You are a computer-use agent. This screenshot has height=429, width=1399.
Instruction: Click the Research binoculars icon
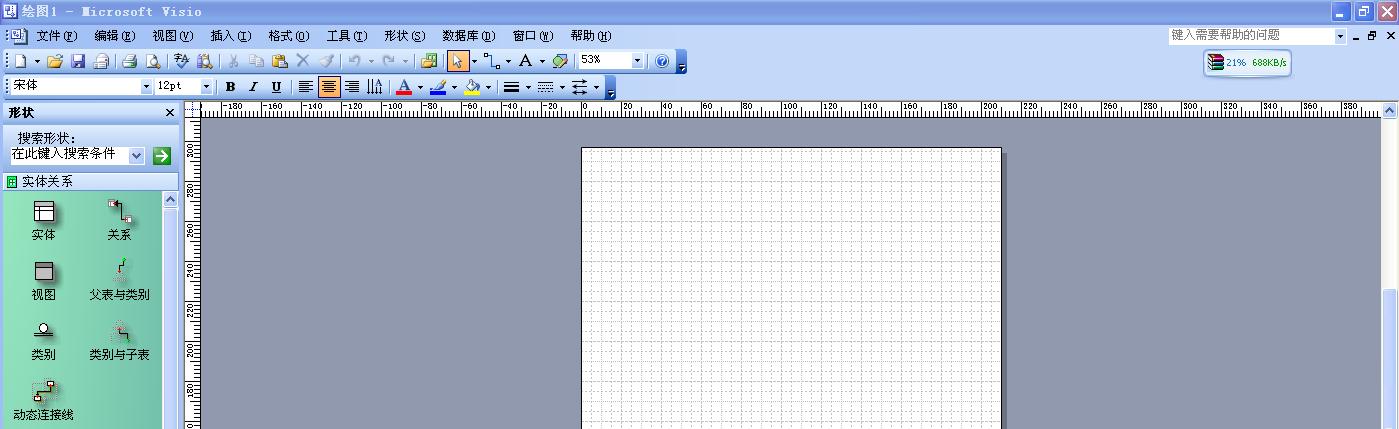[x=204, y=61]
